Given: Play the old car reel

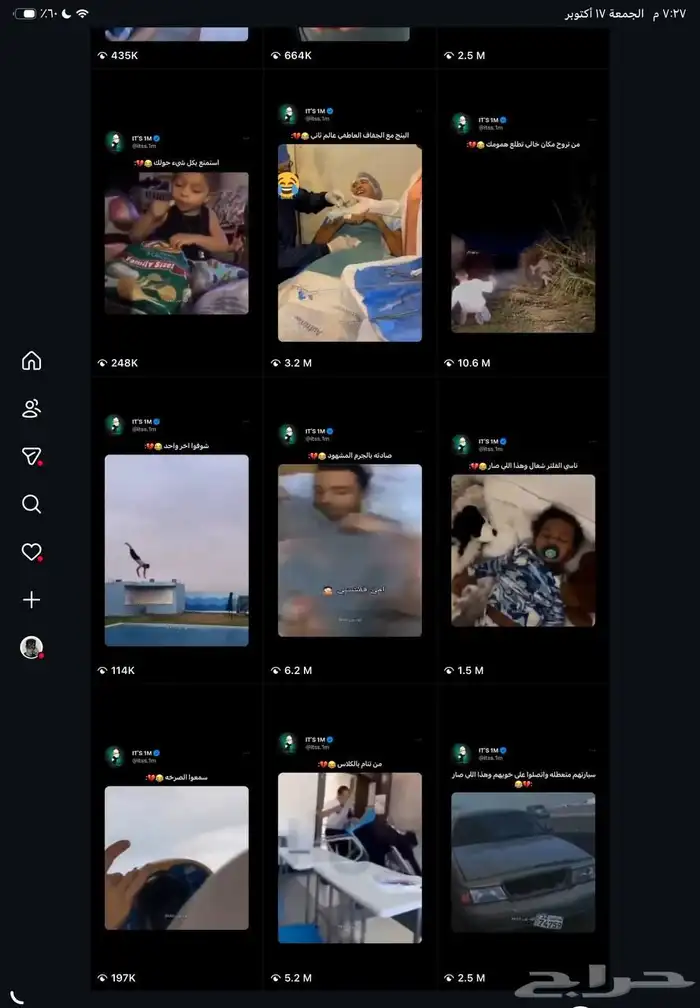Looking at the screenshot, I should point(522,862).
